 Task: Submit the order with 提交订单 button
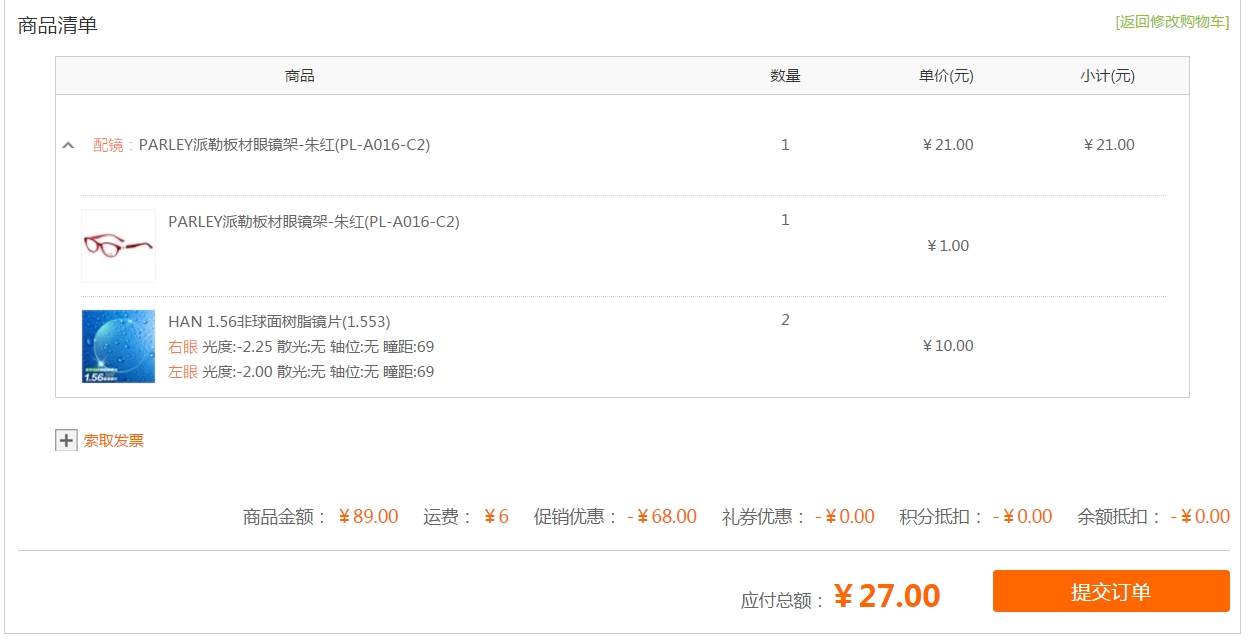(1111, 591)
